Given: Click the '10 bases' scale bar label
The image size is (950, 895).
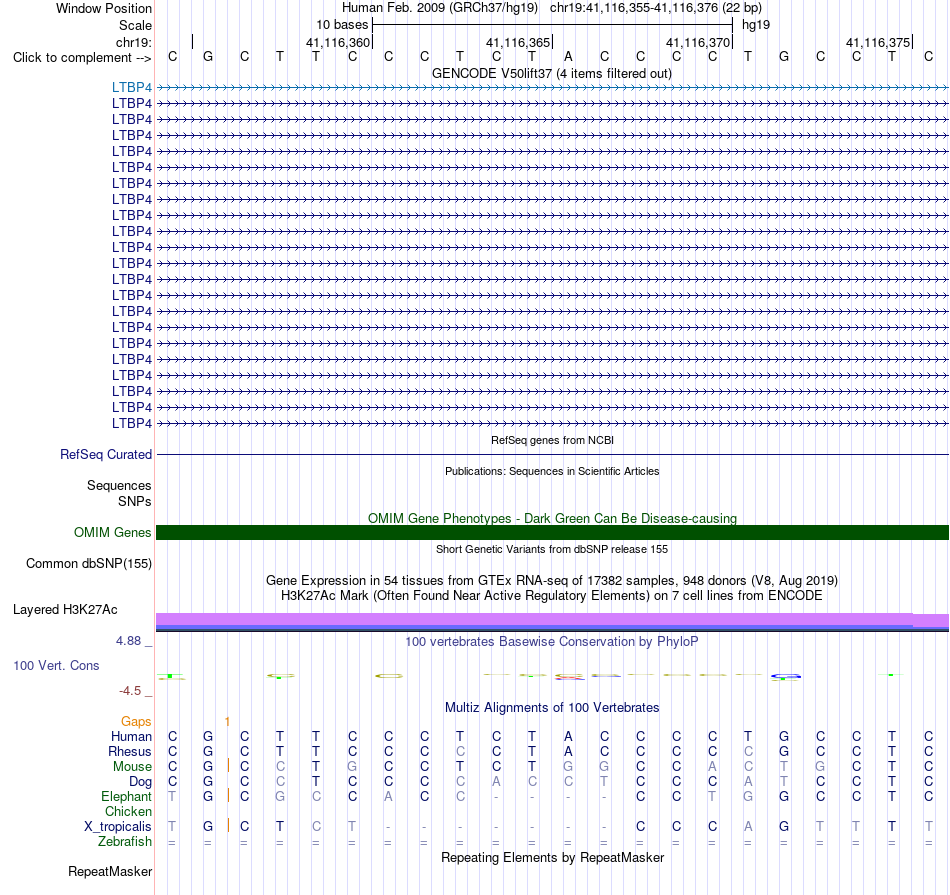Looking at the screenshot, I should [342, 25].
